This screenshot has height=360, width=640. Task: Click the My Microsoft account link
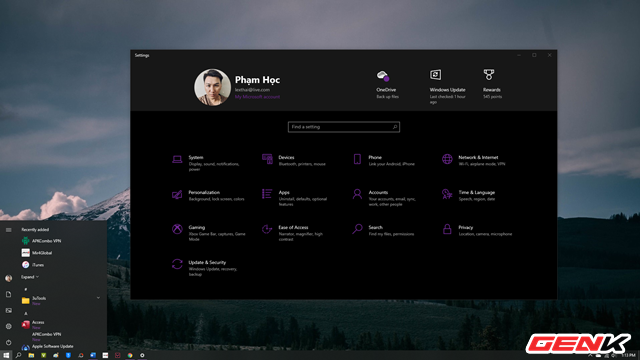[x=257, y=97]
